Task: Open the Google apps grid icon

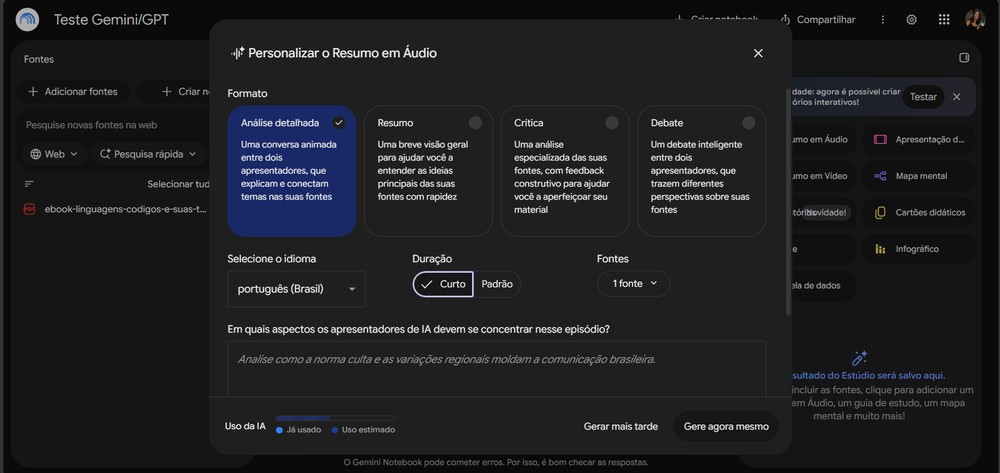Action: [944, 20]
